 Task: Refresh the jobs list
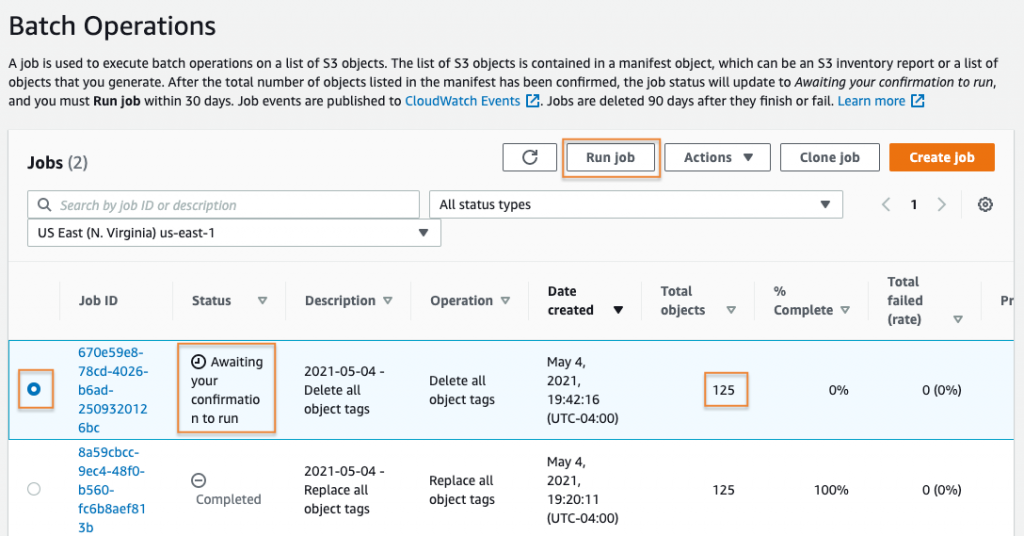pyautogui.click(x=530, y=157)
